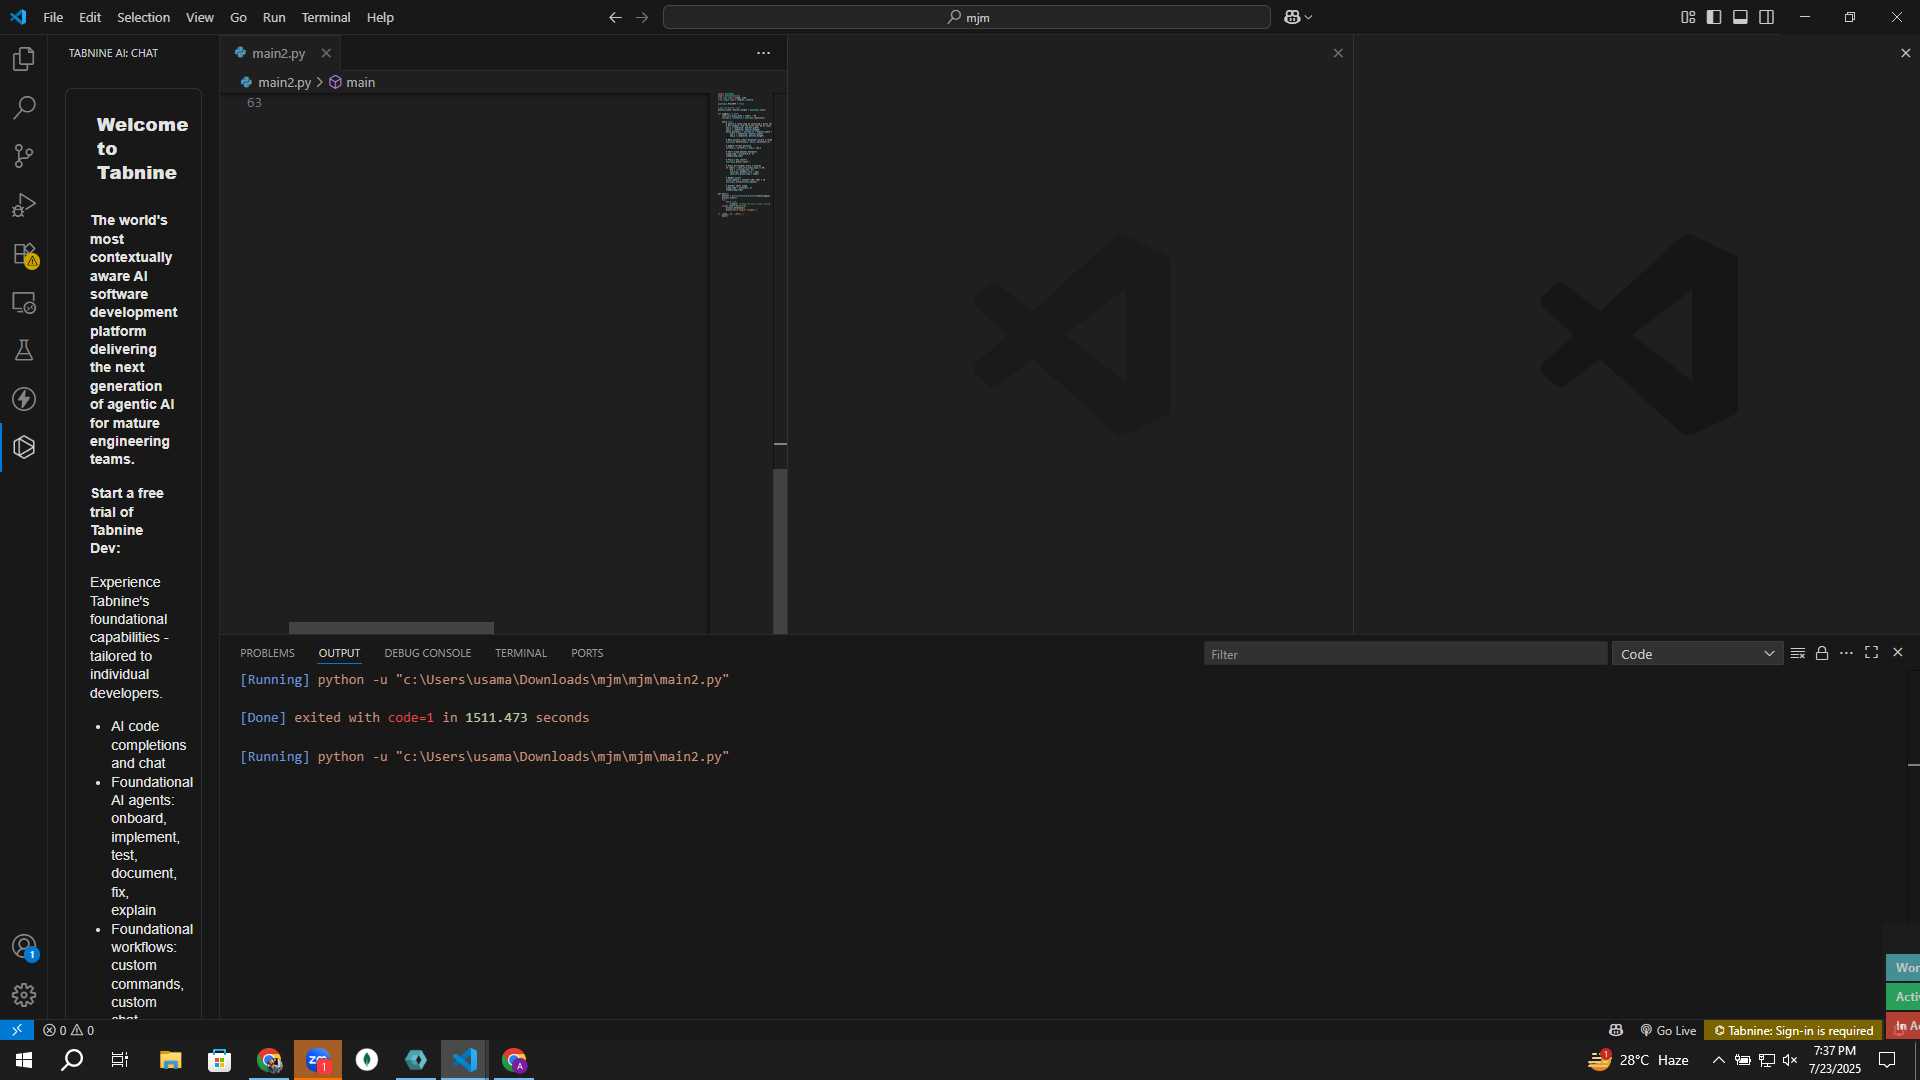Viewport: 1920px width, 1080px height.
Task: Click the Copilot icon in status bar
Action: [1616, 1030]
